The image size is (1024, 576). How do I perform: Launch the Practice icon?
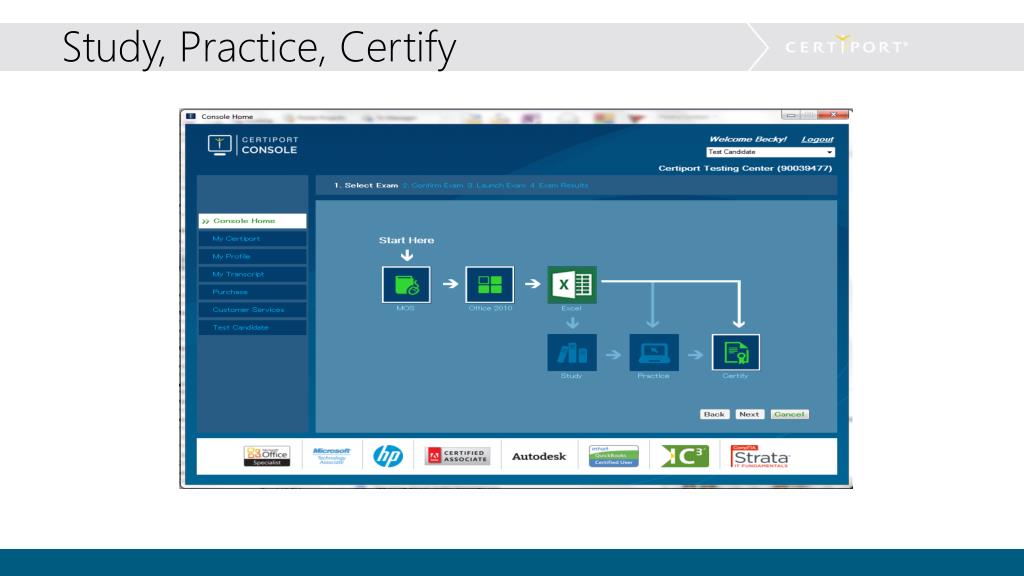(654, 353)
